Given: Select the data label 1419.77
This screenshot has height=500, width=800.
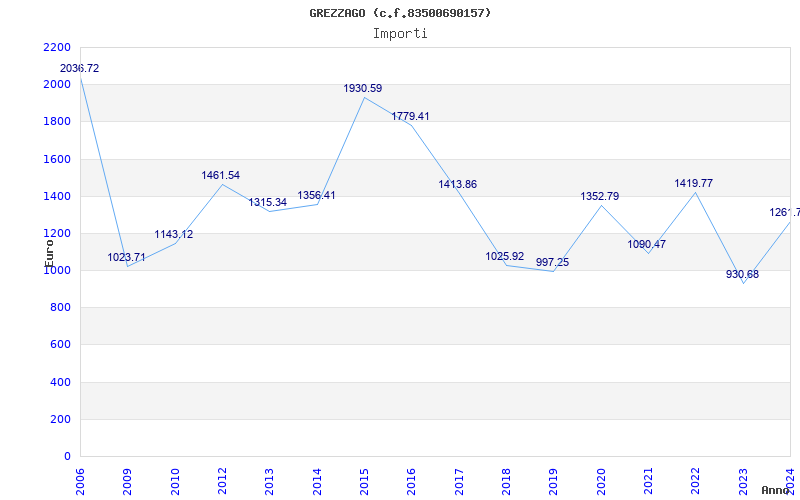Looking at the screenshot, I should pos(693,183).
